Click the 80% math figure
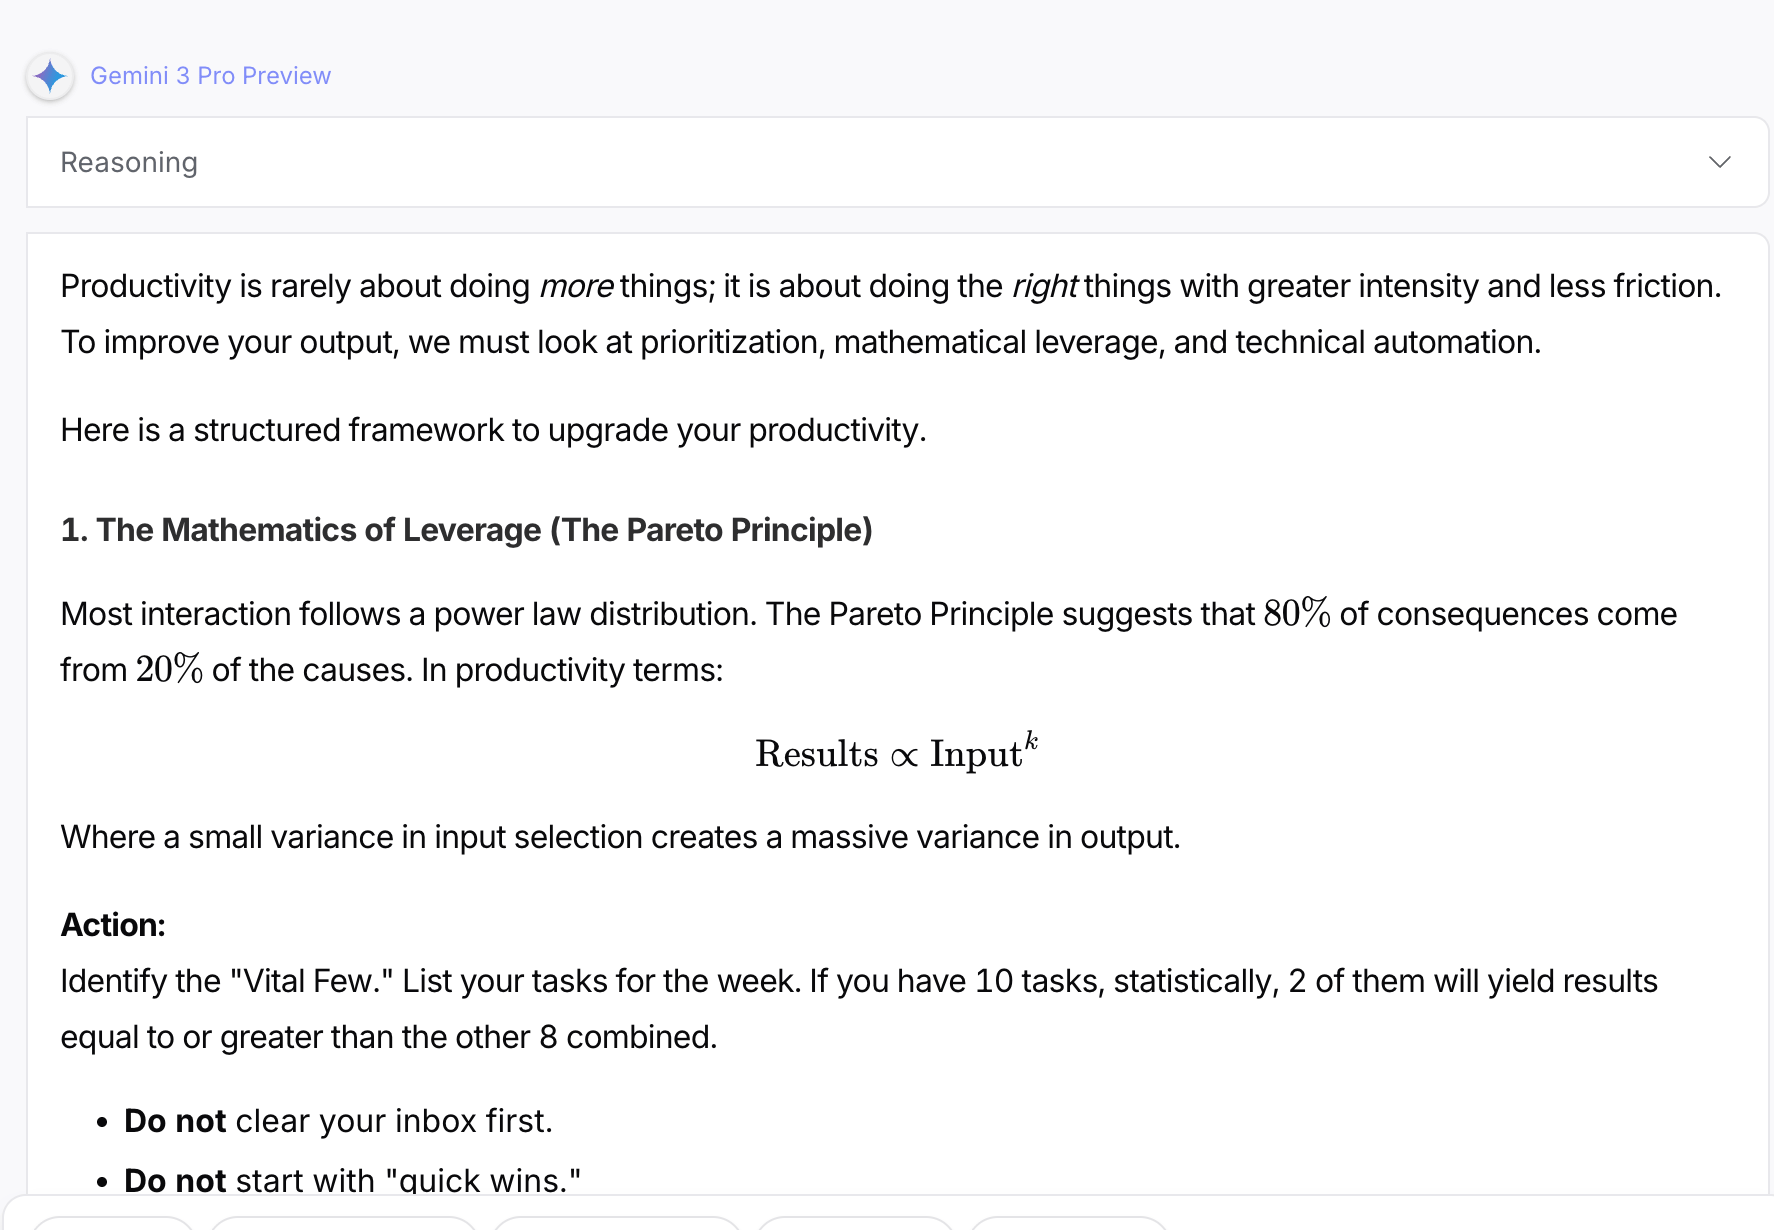 (1296, 613)
